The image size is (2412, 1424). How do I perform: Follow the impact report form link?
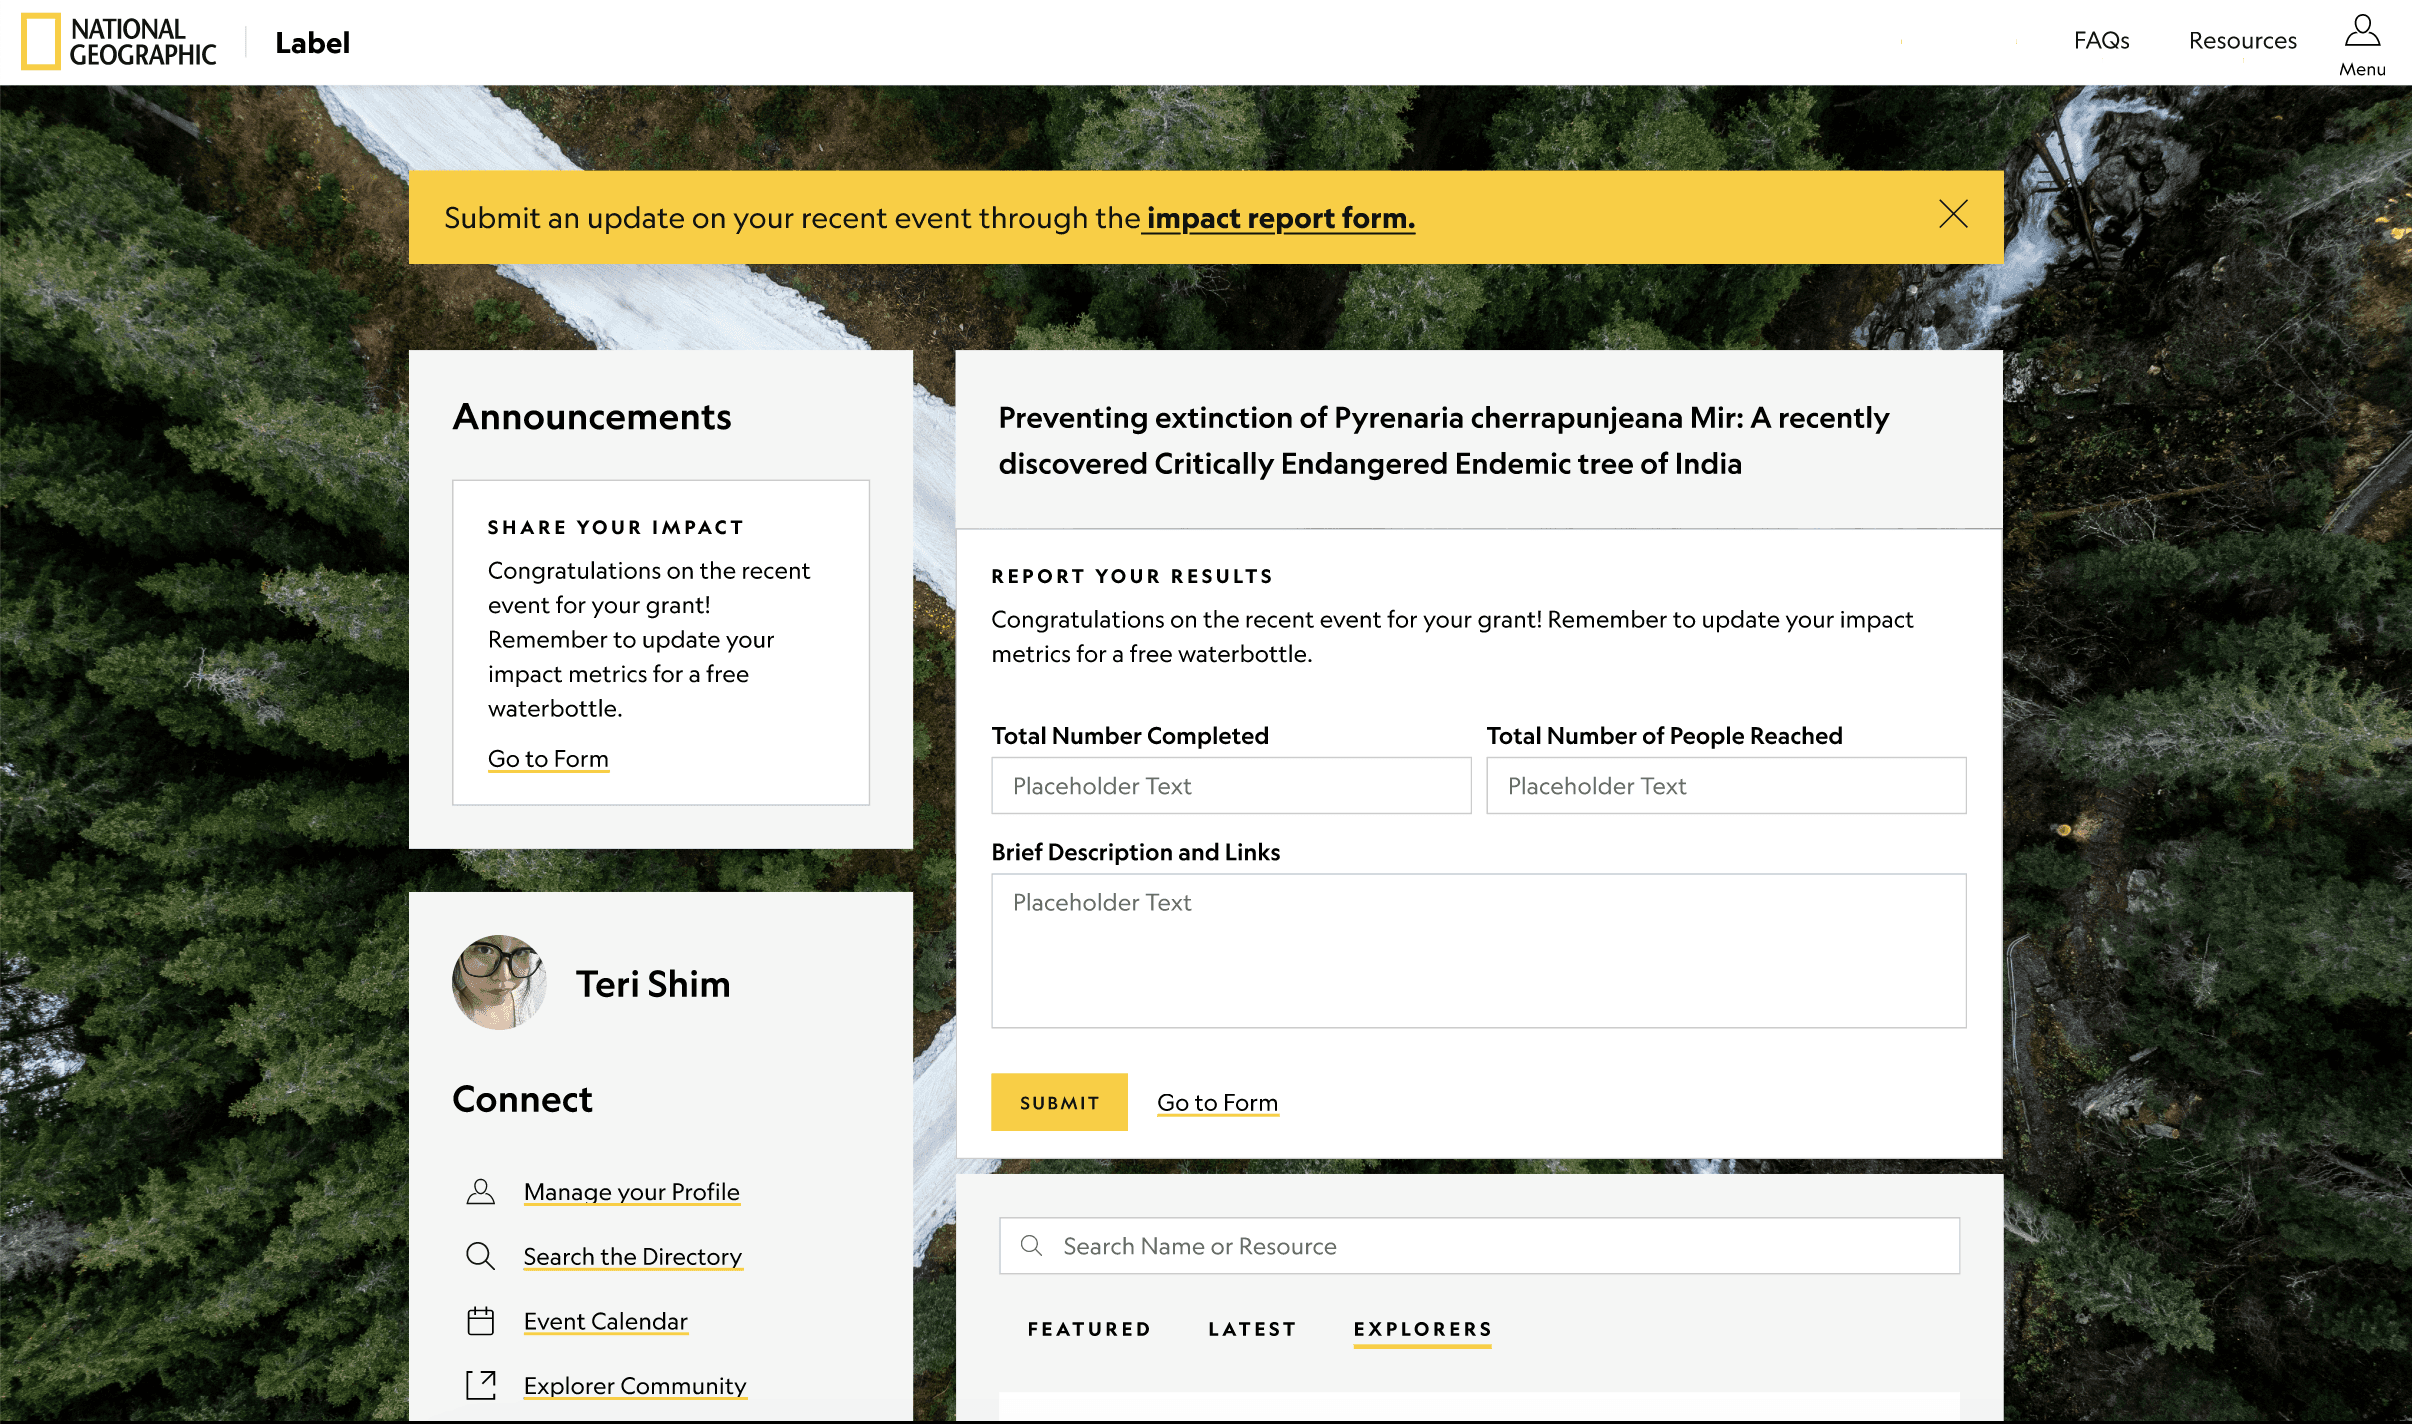click(x=1280, y=218)
